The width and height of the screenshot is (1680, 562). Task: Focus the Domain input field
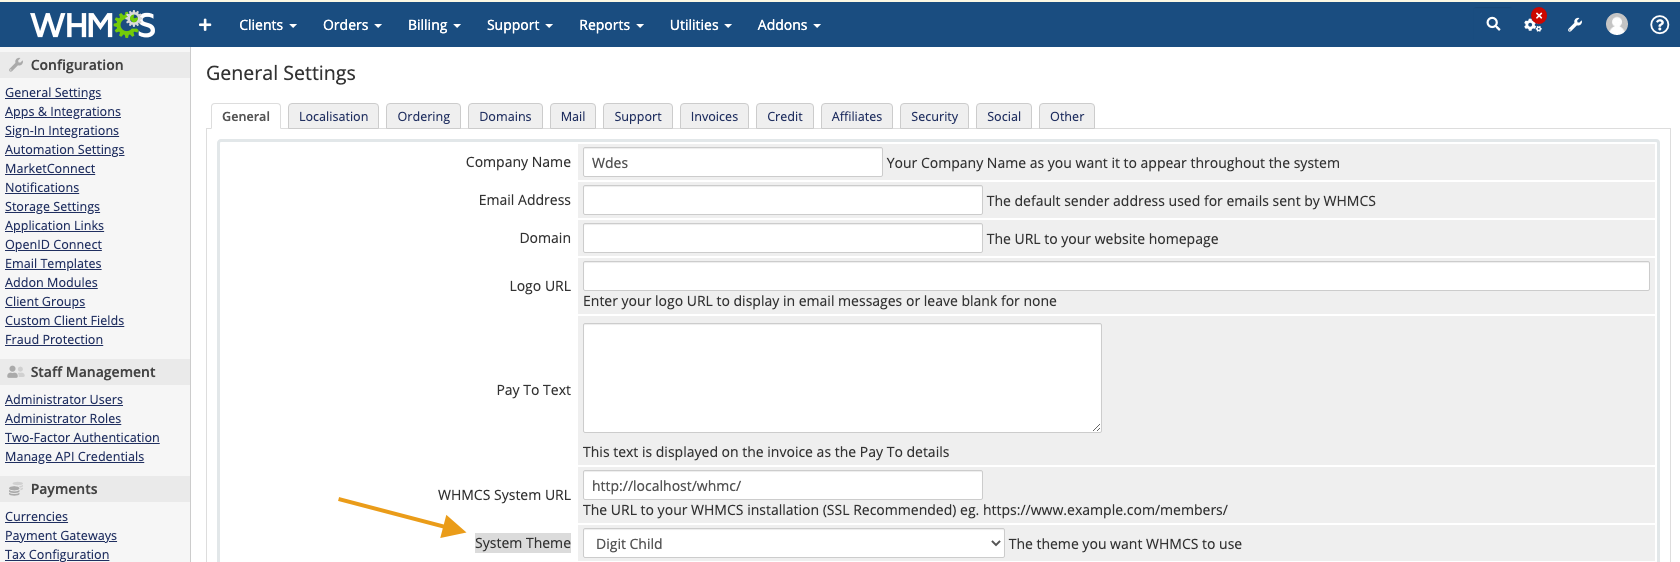point(782,238)
